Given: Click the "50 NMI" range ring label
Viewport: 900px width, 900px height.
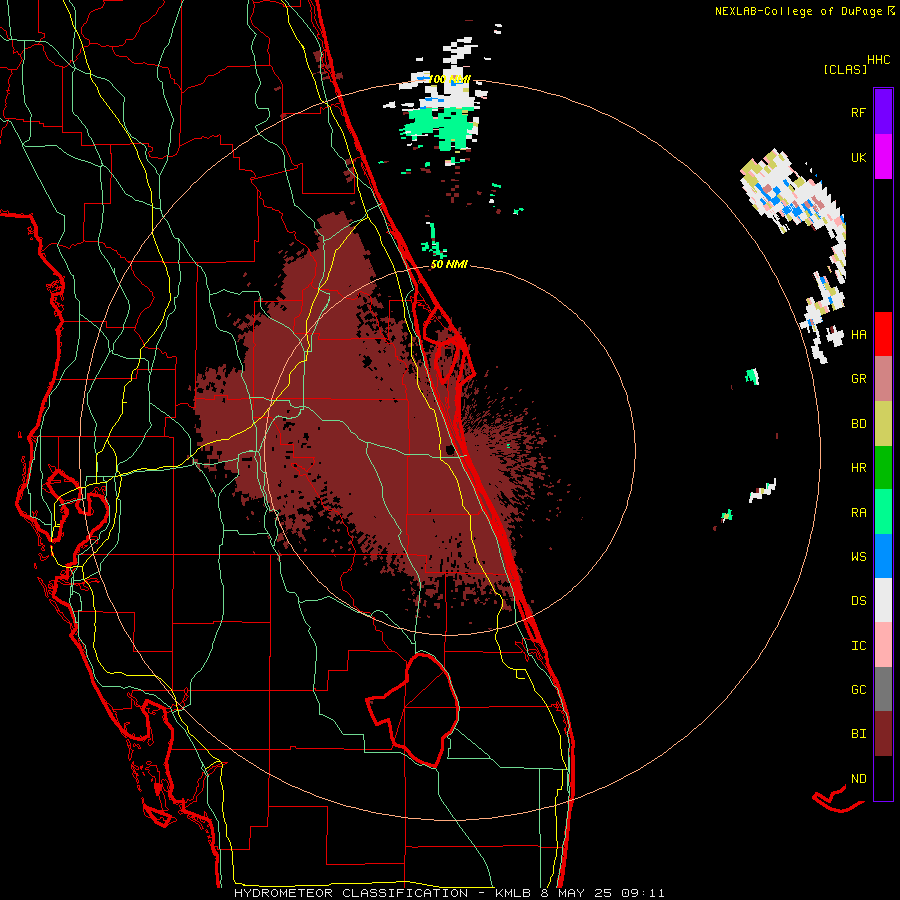Looking at the screenshot, I should click(x=449, y=264).
